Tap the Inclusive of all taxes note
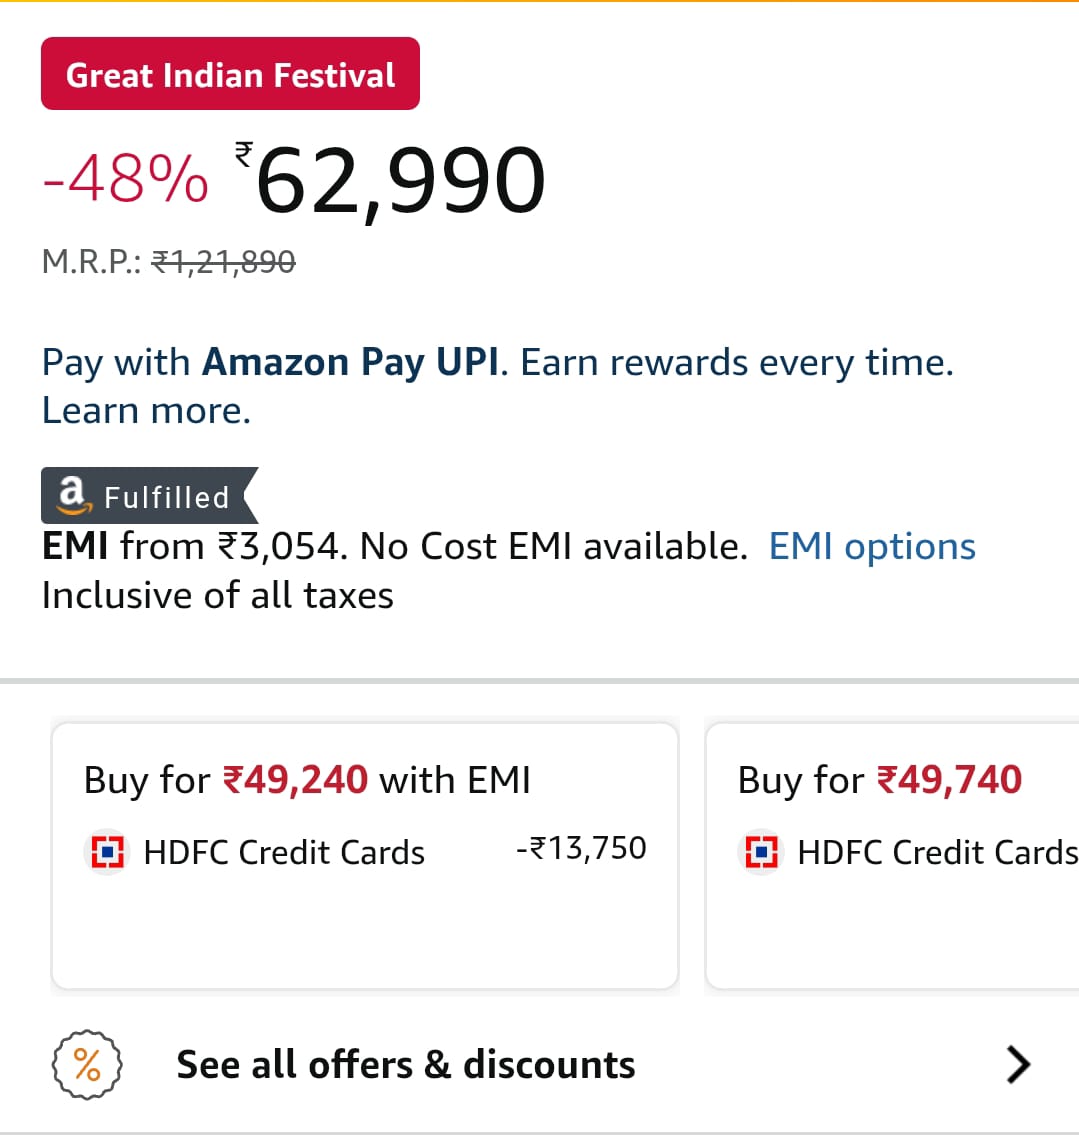This screenshot has width=1079, height=1146. point(218,596)
